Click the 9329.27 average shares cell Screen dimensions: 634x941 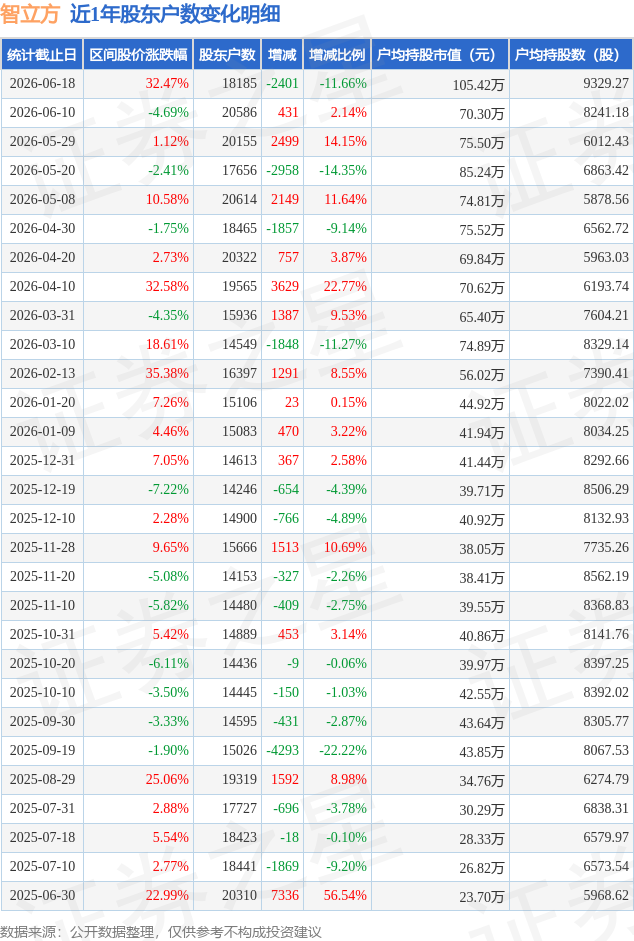pyautogui.click(x=606, y=83)
